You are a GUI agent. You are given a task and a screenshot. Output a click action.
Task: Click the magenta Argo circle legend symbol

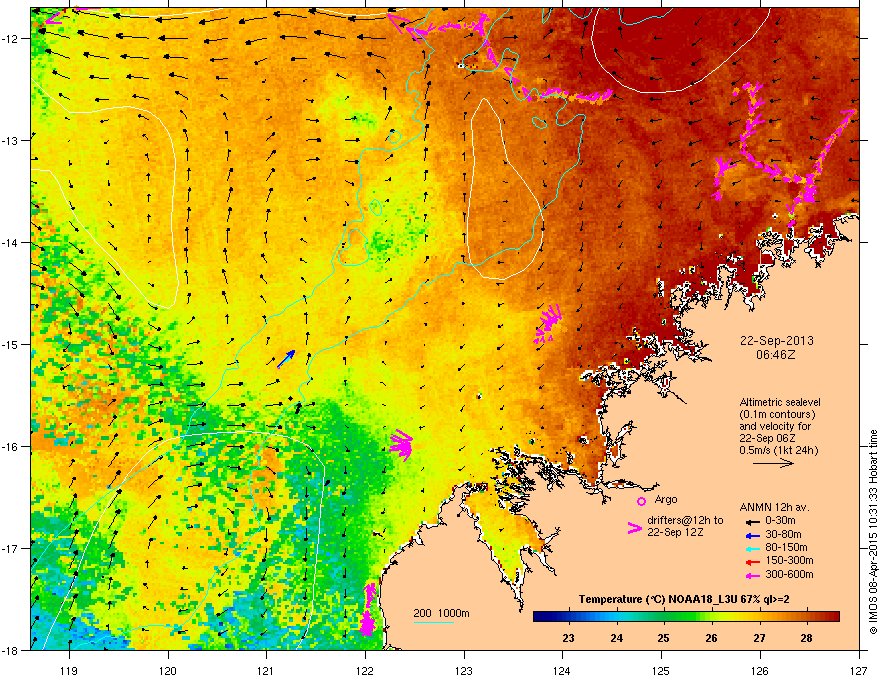pyautogui.click(x=641, y=501)
